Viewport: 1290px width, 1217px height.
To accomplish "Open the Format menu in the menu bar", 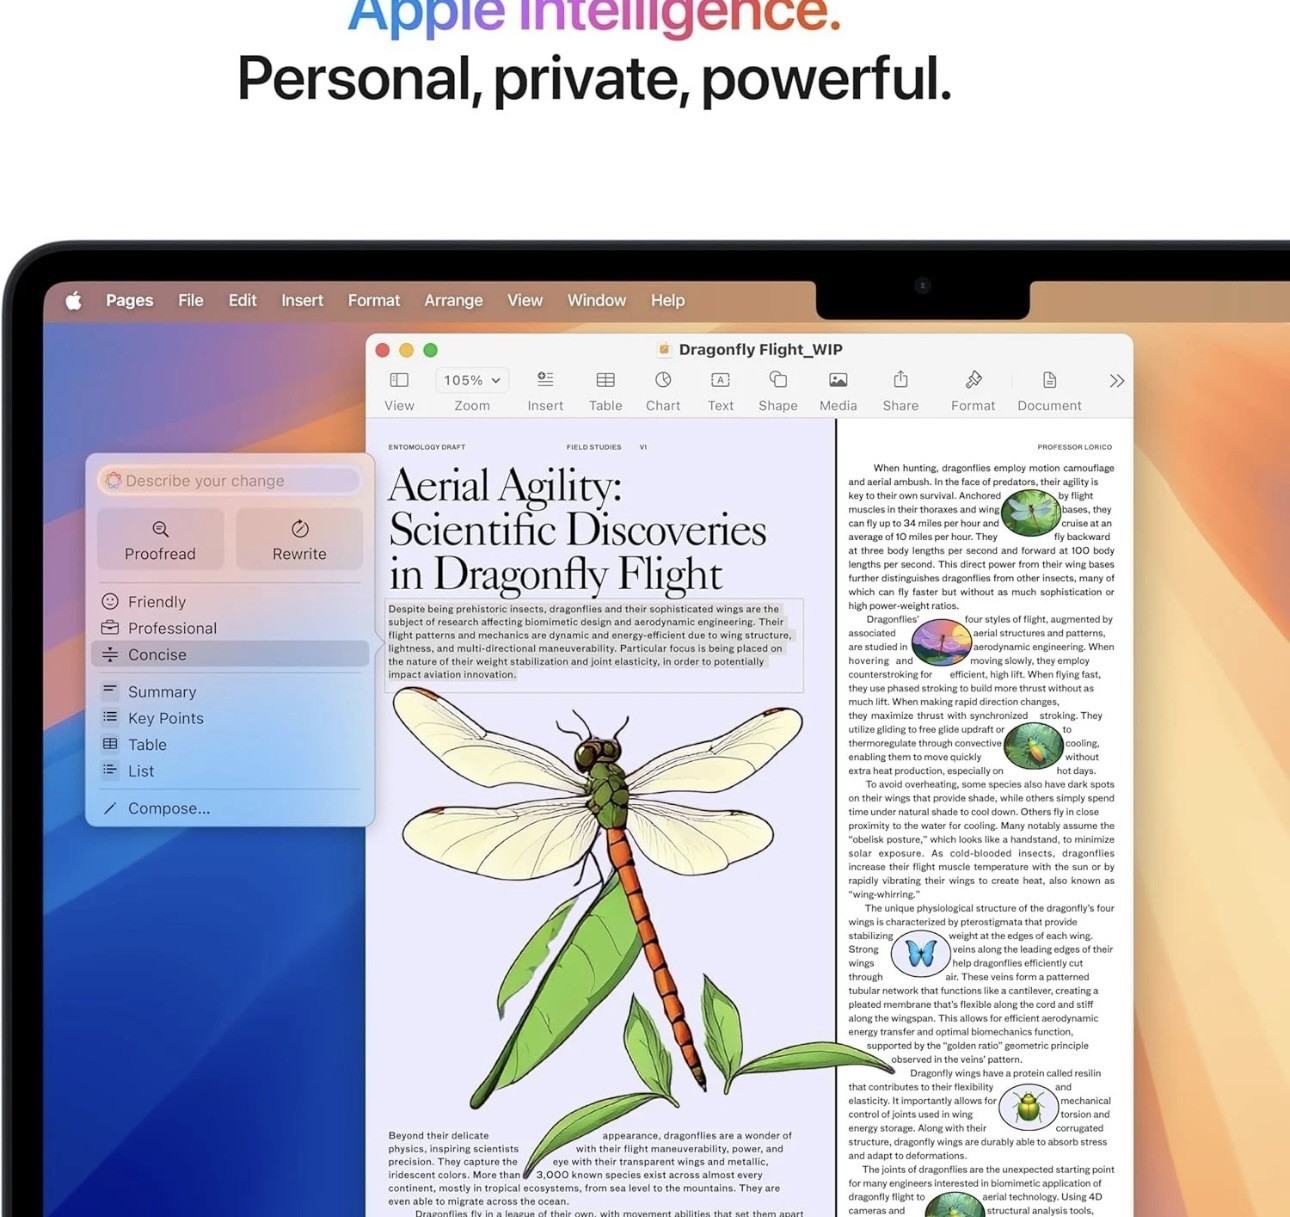I will [x=374, y=300].
